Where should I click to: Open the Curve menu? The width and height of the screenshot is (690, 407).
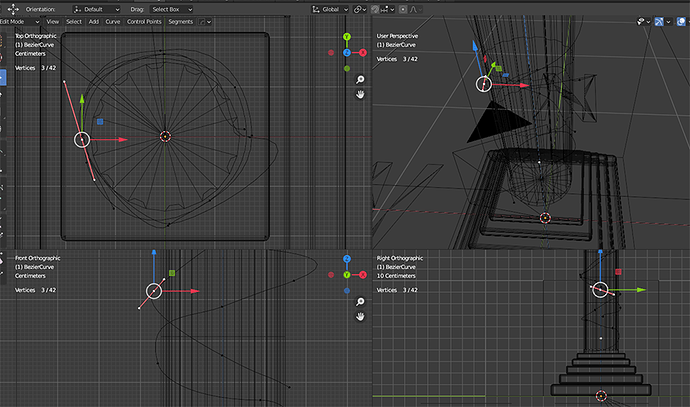[113, 22]
